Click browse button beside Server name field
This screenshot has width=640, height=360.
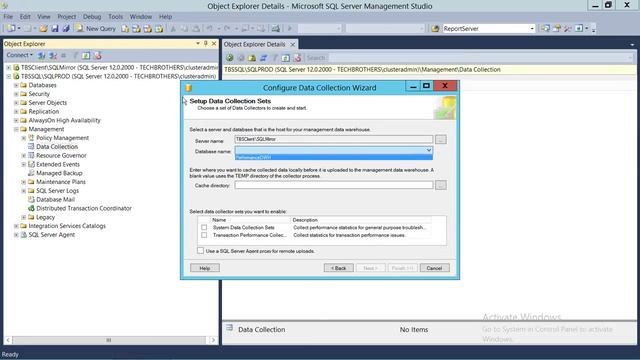pos(440,140)
